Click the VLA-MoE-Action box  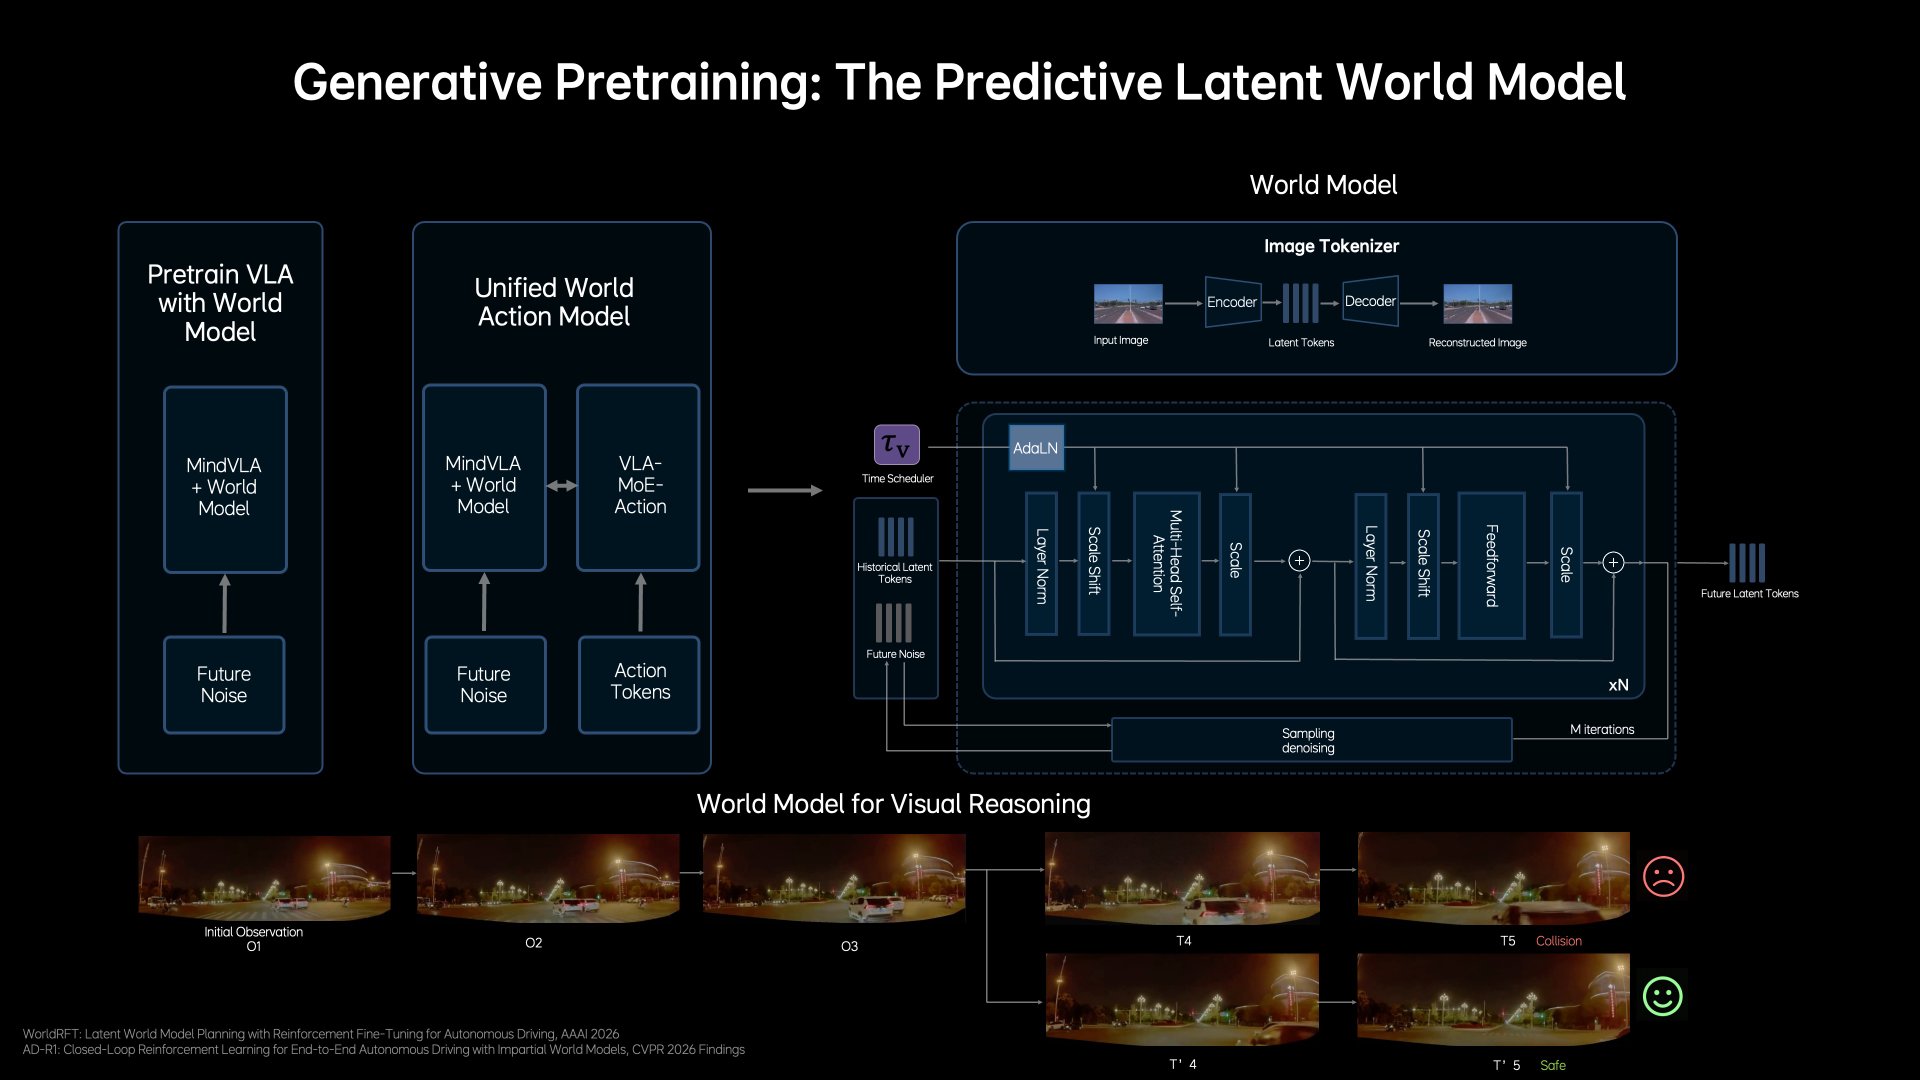[x=639, y=478]
